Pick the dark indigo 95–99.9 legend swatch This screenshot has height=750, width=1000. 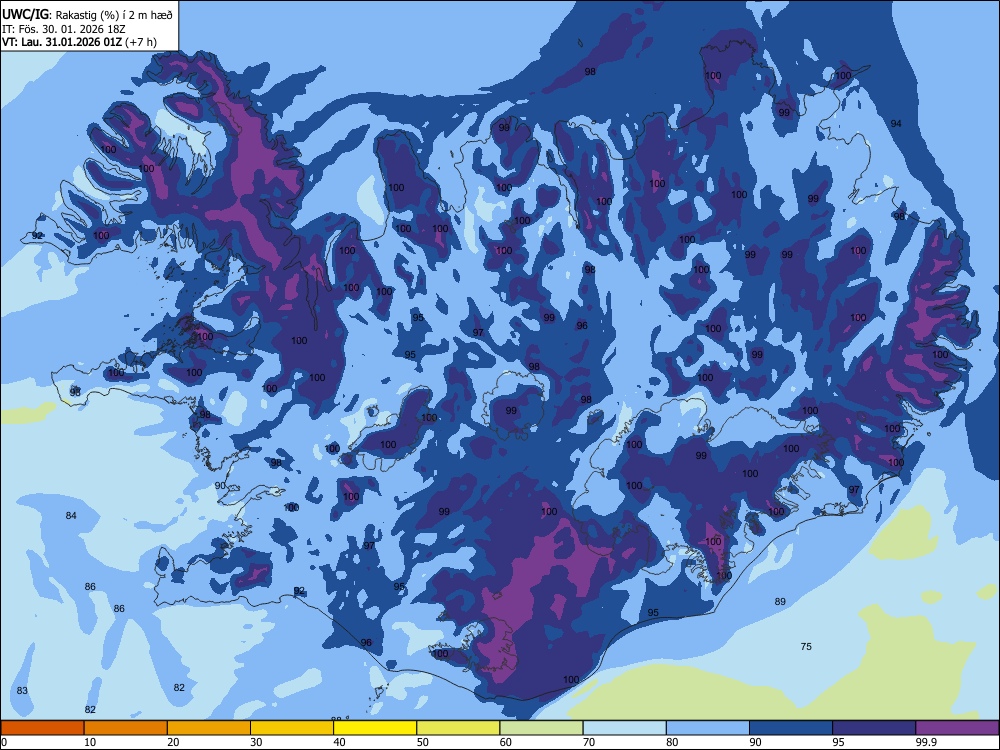[874, 728]
